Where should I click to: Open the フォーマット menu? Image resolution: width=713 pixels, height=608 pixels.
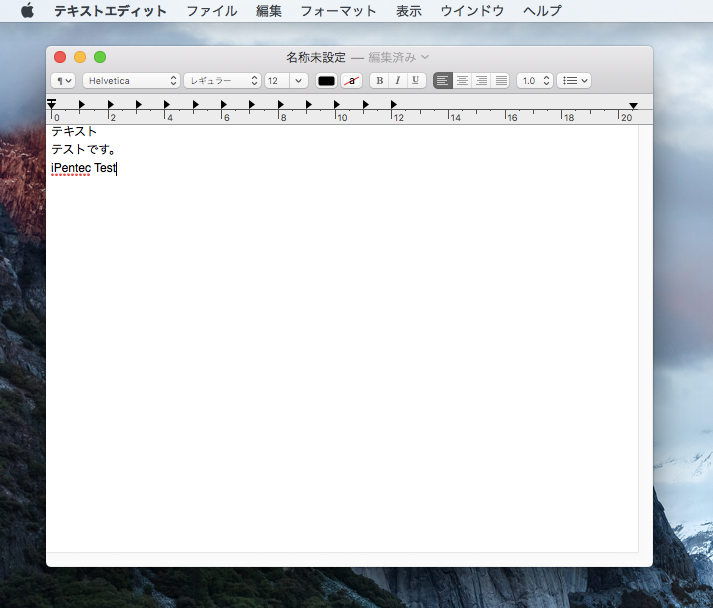pyautogui.click(x=338, y=10)
